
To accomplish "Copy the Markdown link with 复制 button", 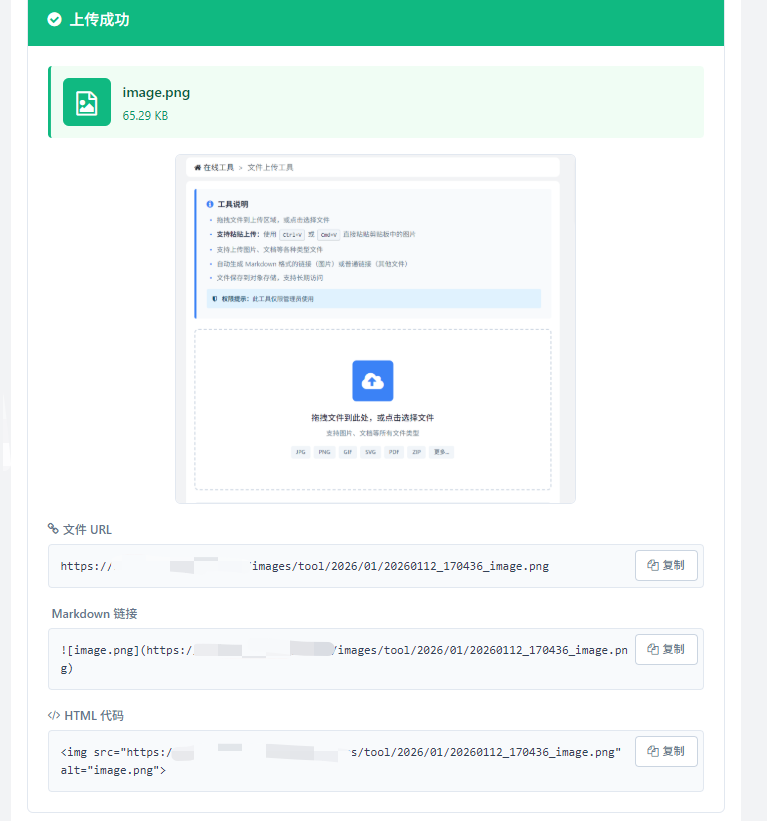I will pyautogui.click(x=666, y=649).
